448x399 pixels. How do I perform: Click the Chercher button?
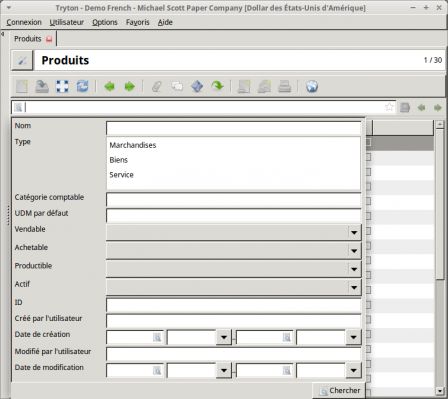[339, 391]
